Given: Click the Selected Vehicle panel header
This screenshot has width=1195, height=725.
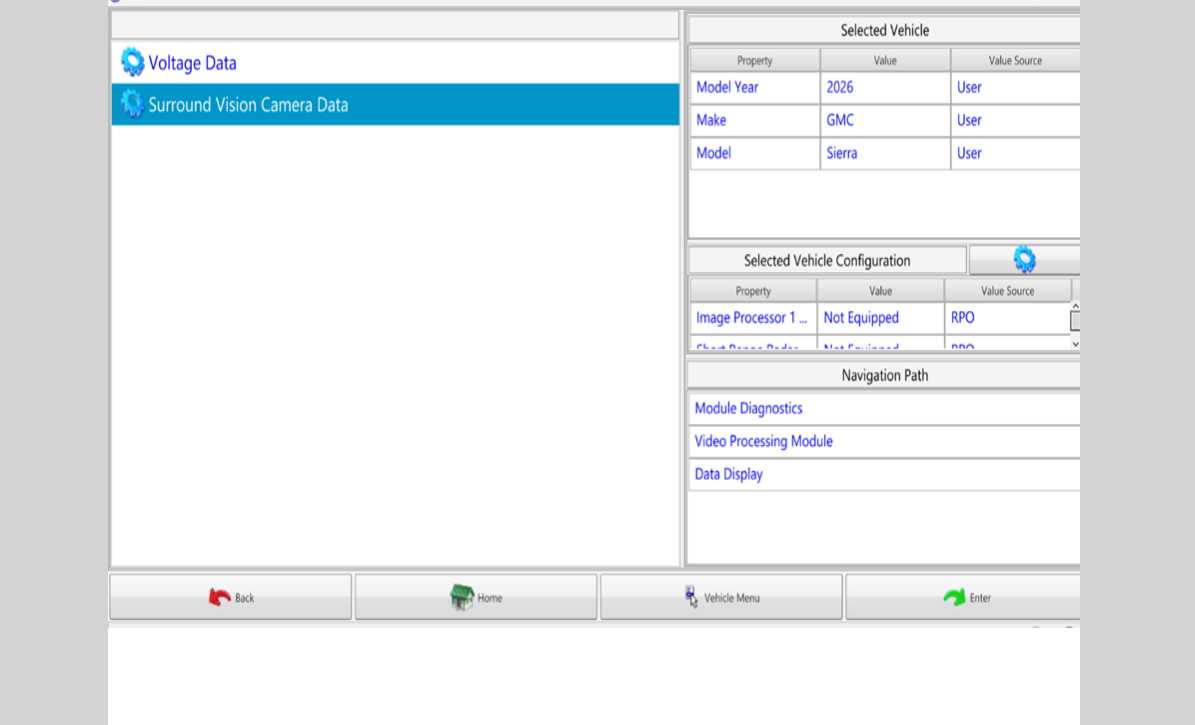Looking at the screenshot, I should 884,30.
